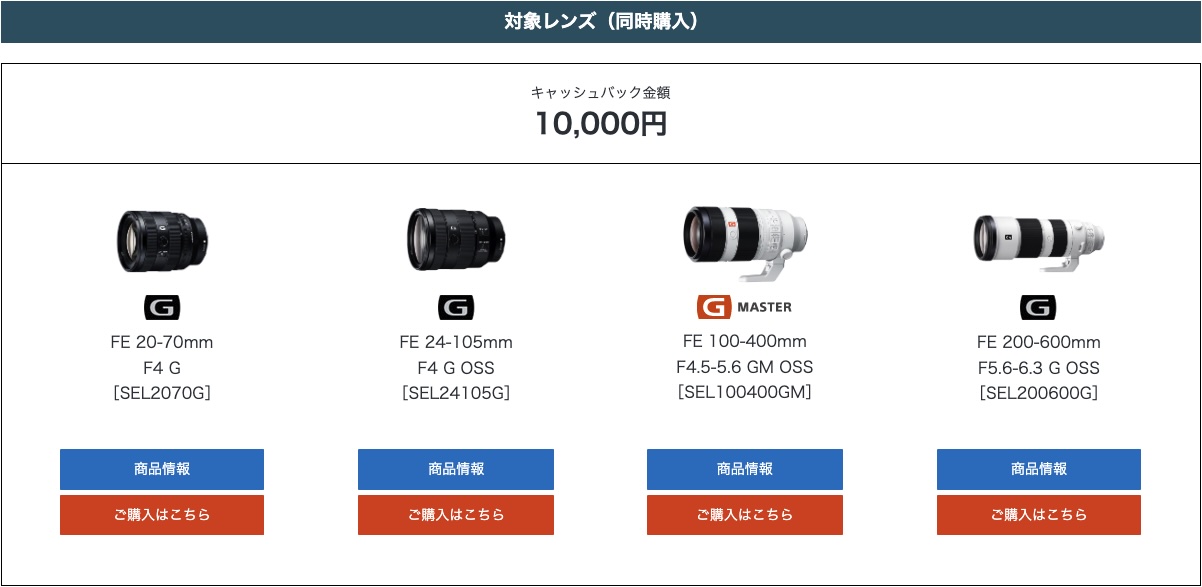Click the 10,000円 cashback amount
The image size is (1202, 587).
pos(601,124)
